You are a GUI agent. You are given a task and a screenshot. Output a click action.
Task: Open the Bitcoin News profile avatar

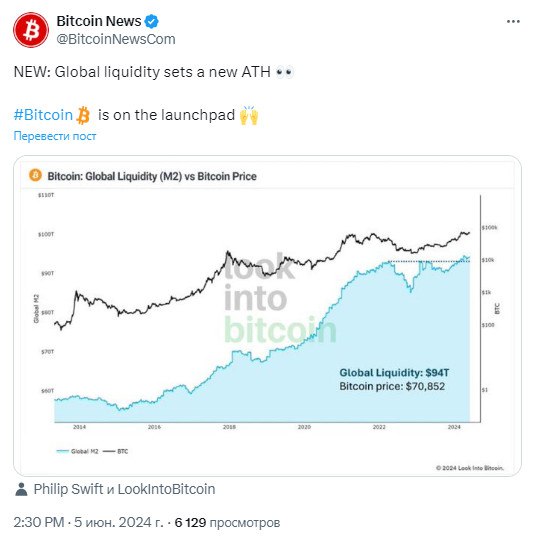pos(31,30)
